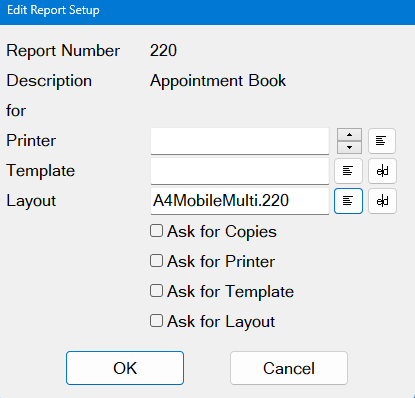The image size is (415, 398).
Task: Dismiss the dialog with Cancel
Action: [289, 368]
